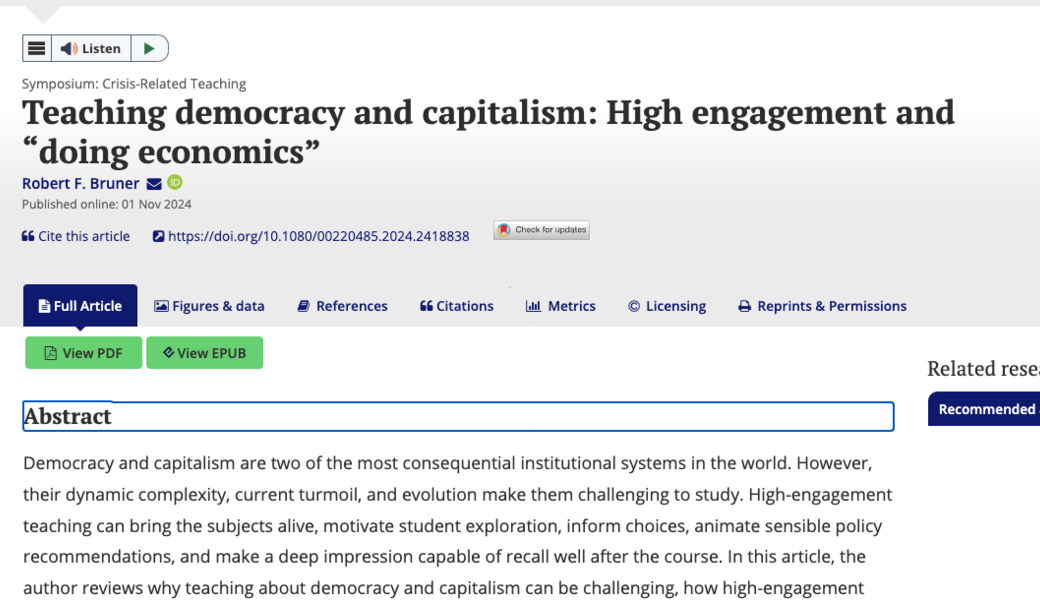Open Reprints & Permissions tab

coord(822,306)
